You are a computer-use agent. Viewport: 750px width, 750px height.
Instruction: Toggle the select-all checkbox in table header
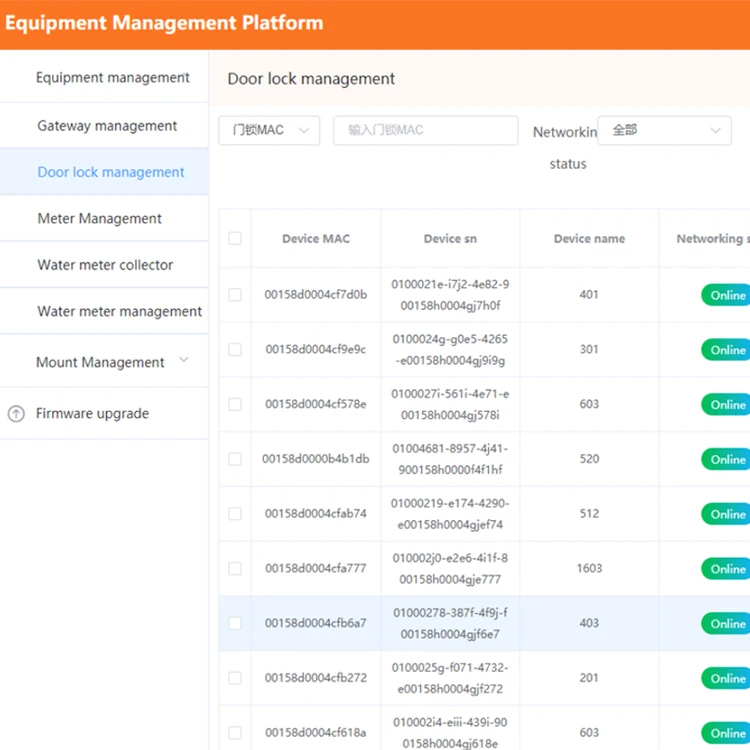point(235,239)
